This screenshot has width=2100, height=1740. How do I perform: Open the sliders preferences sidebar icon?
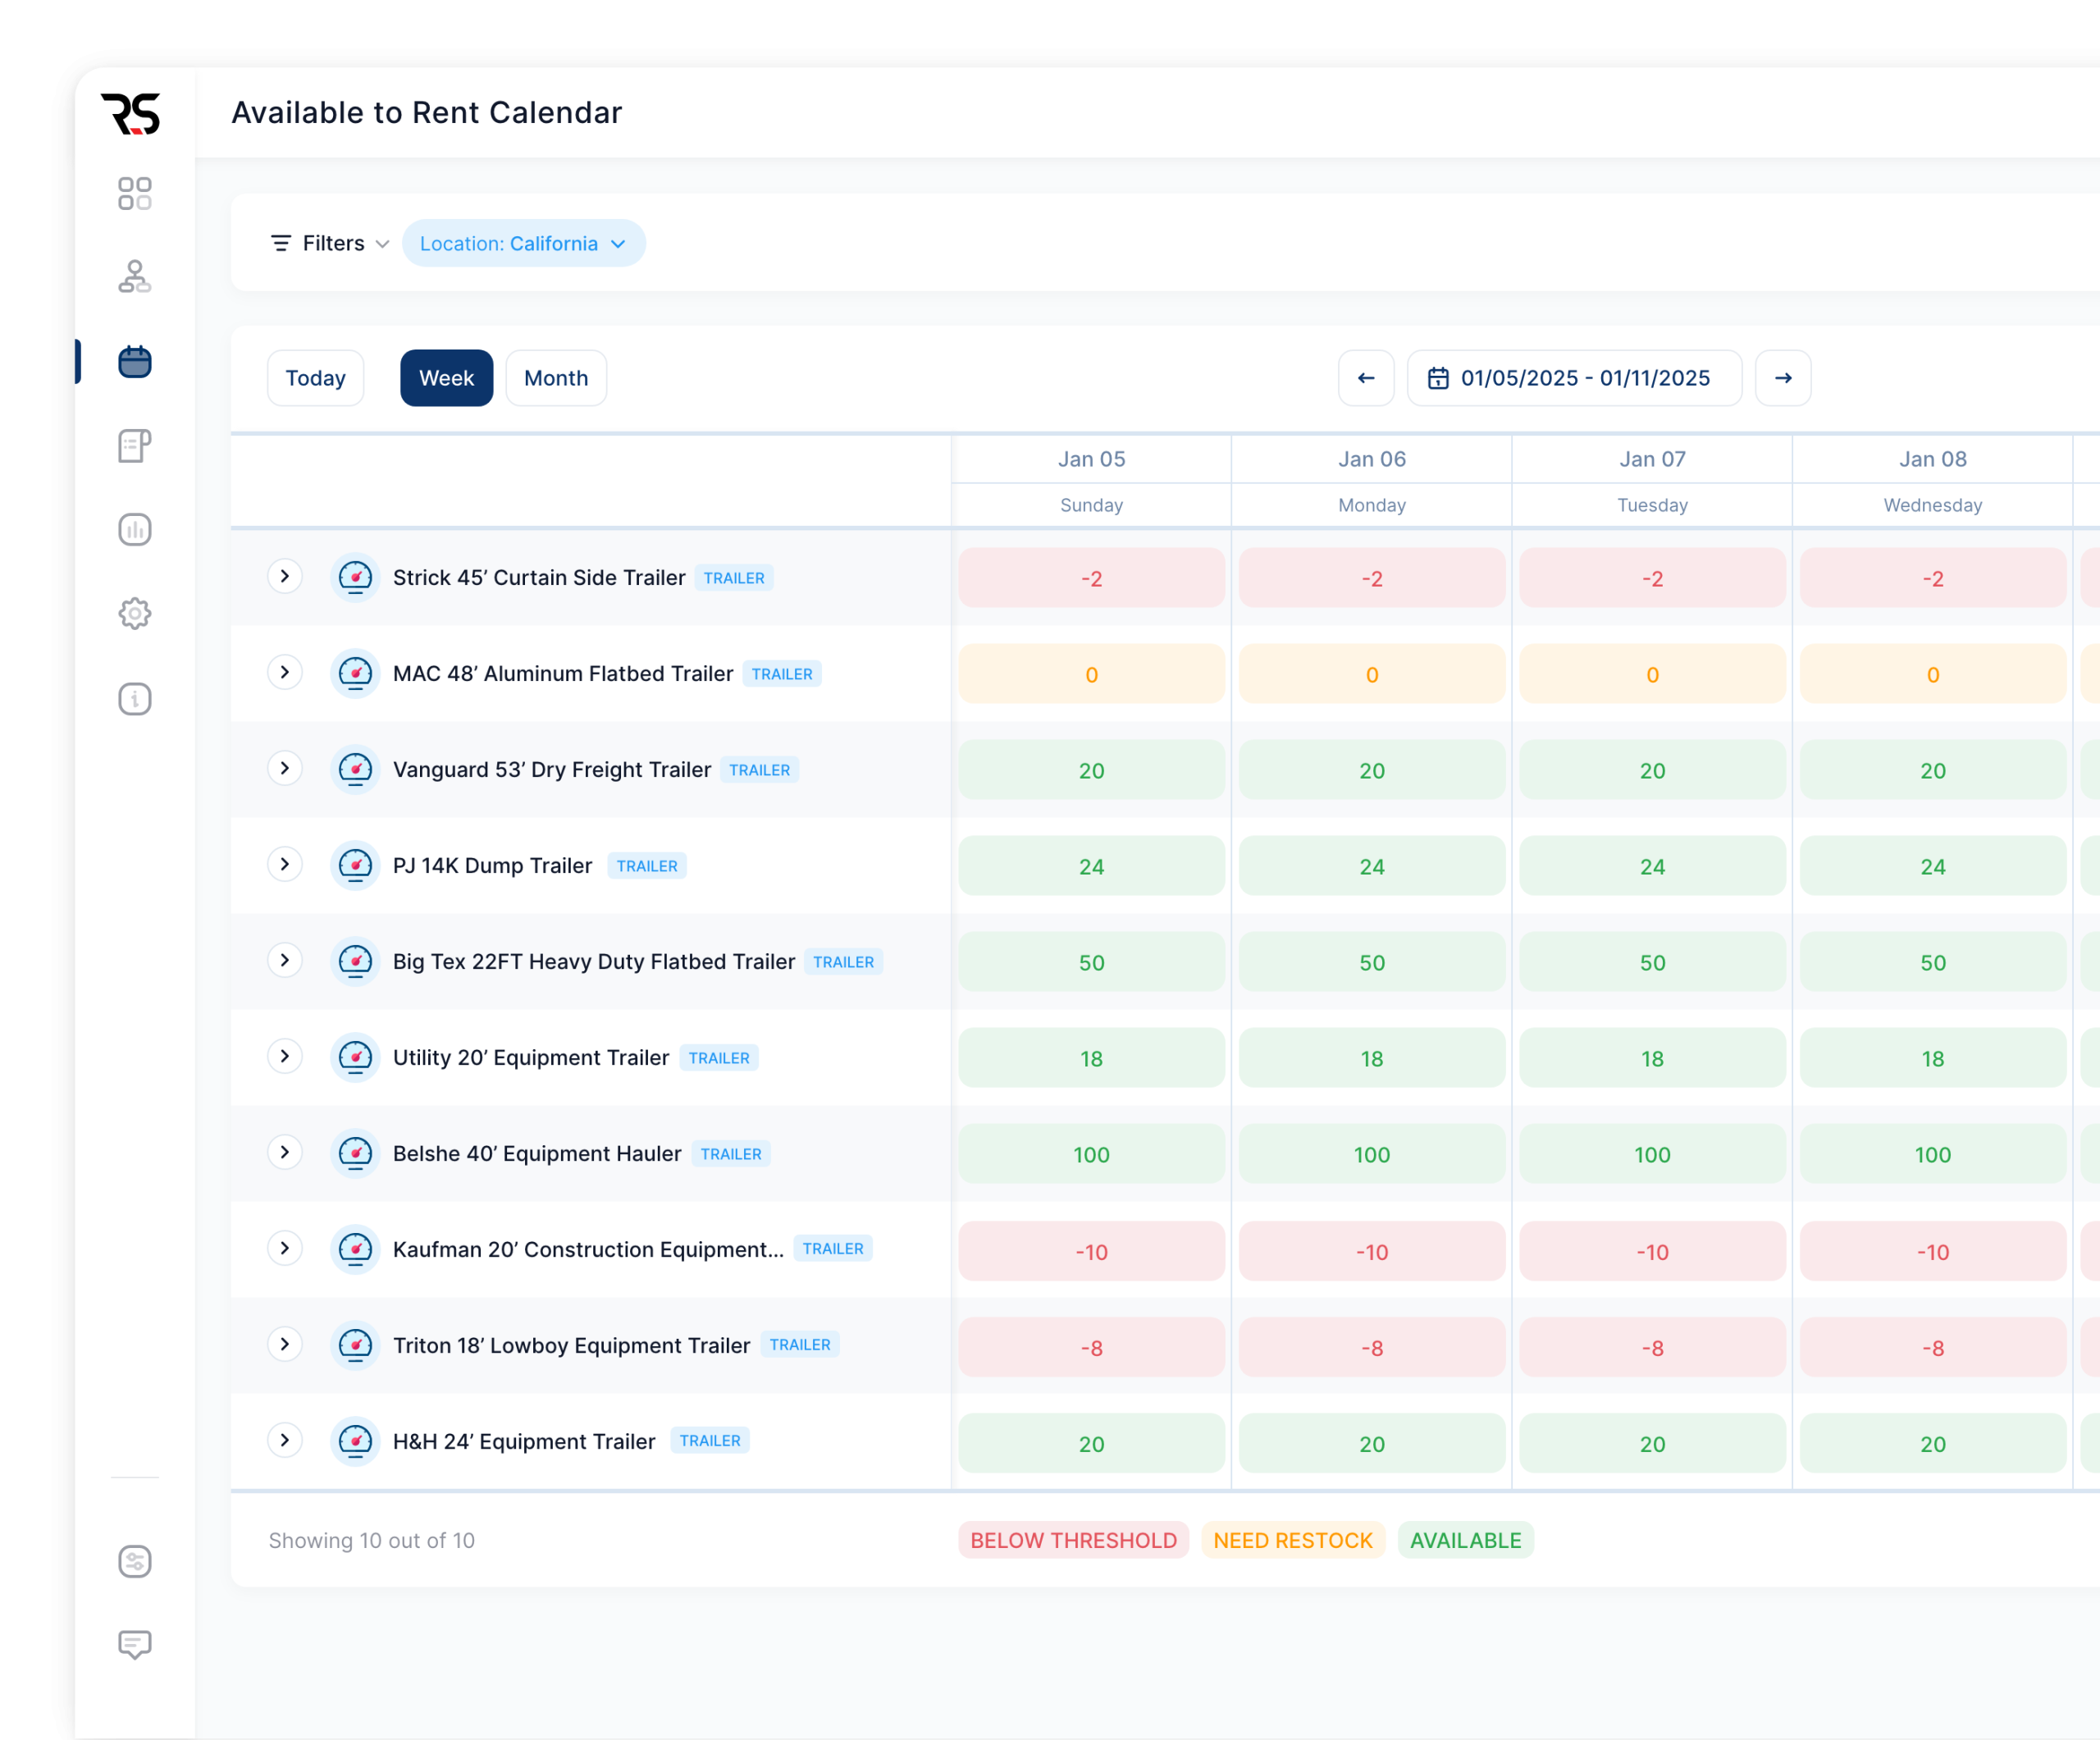click(x=134, y=1561)
